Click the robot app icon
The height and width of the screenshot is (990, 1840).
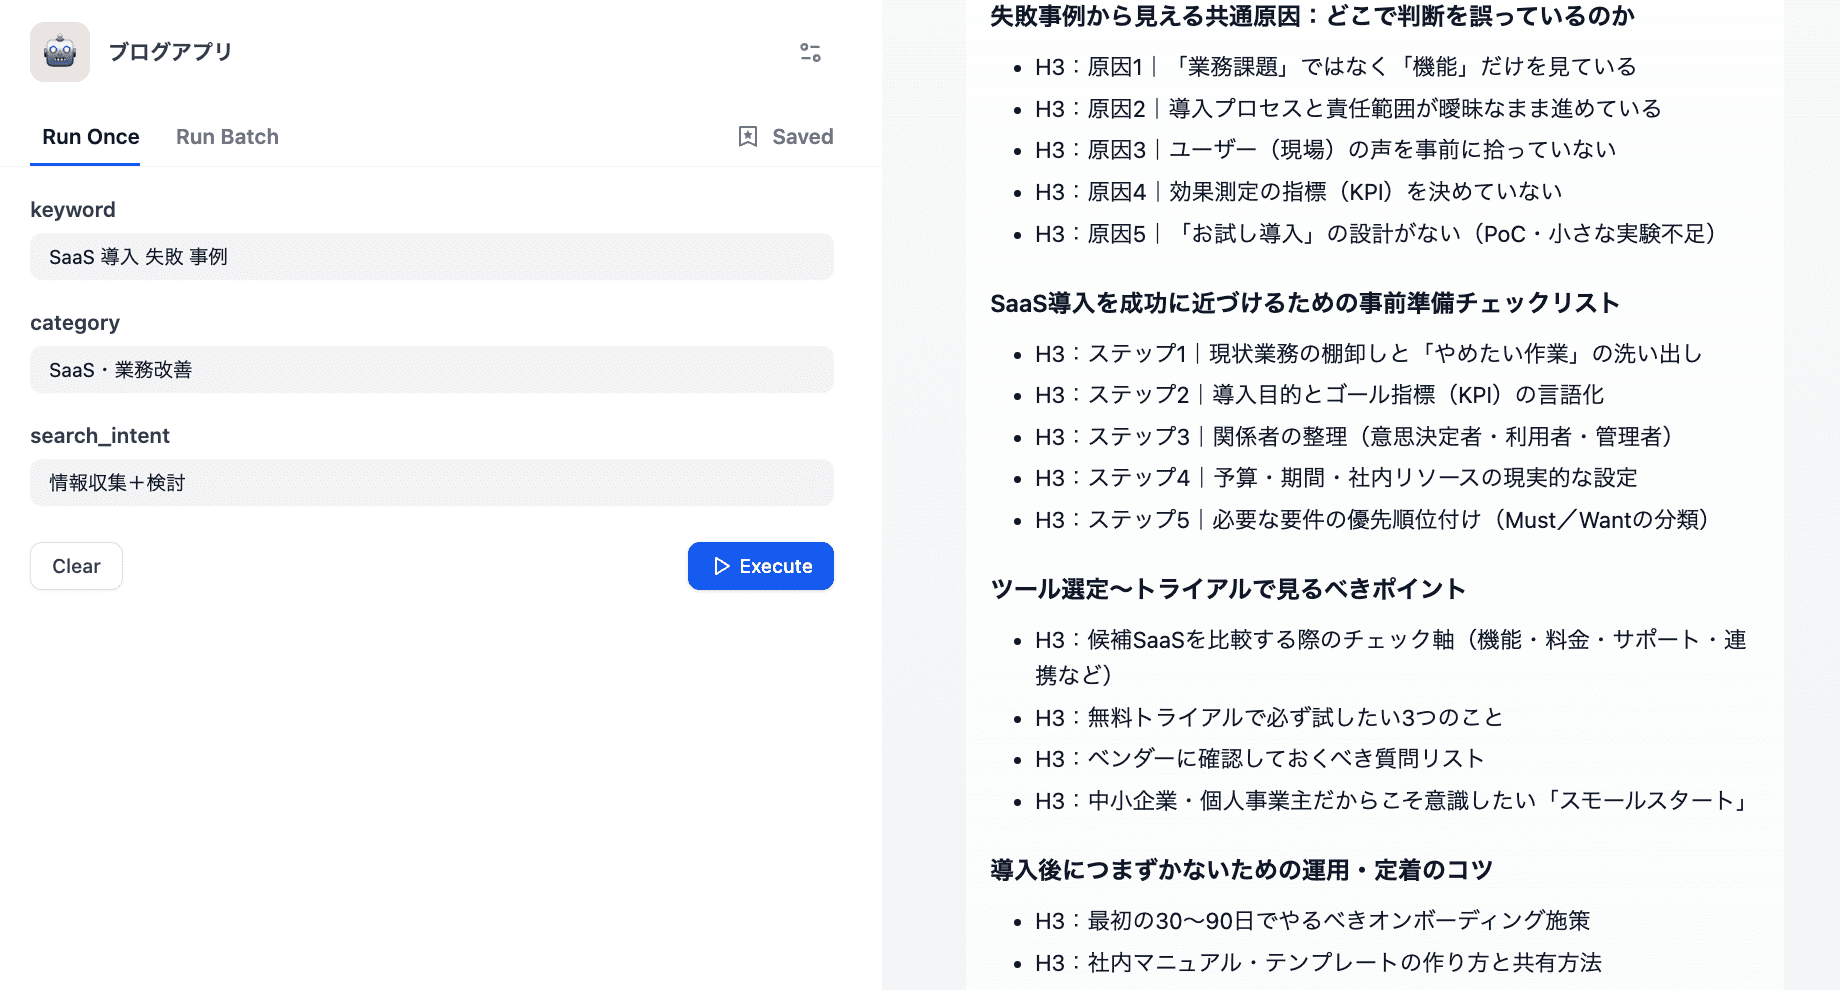click(x=60, y=52)
